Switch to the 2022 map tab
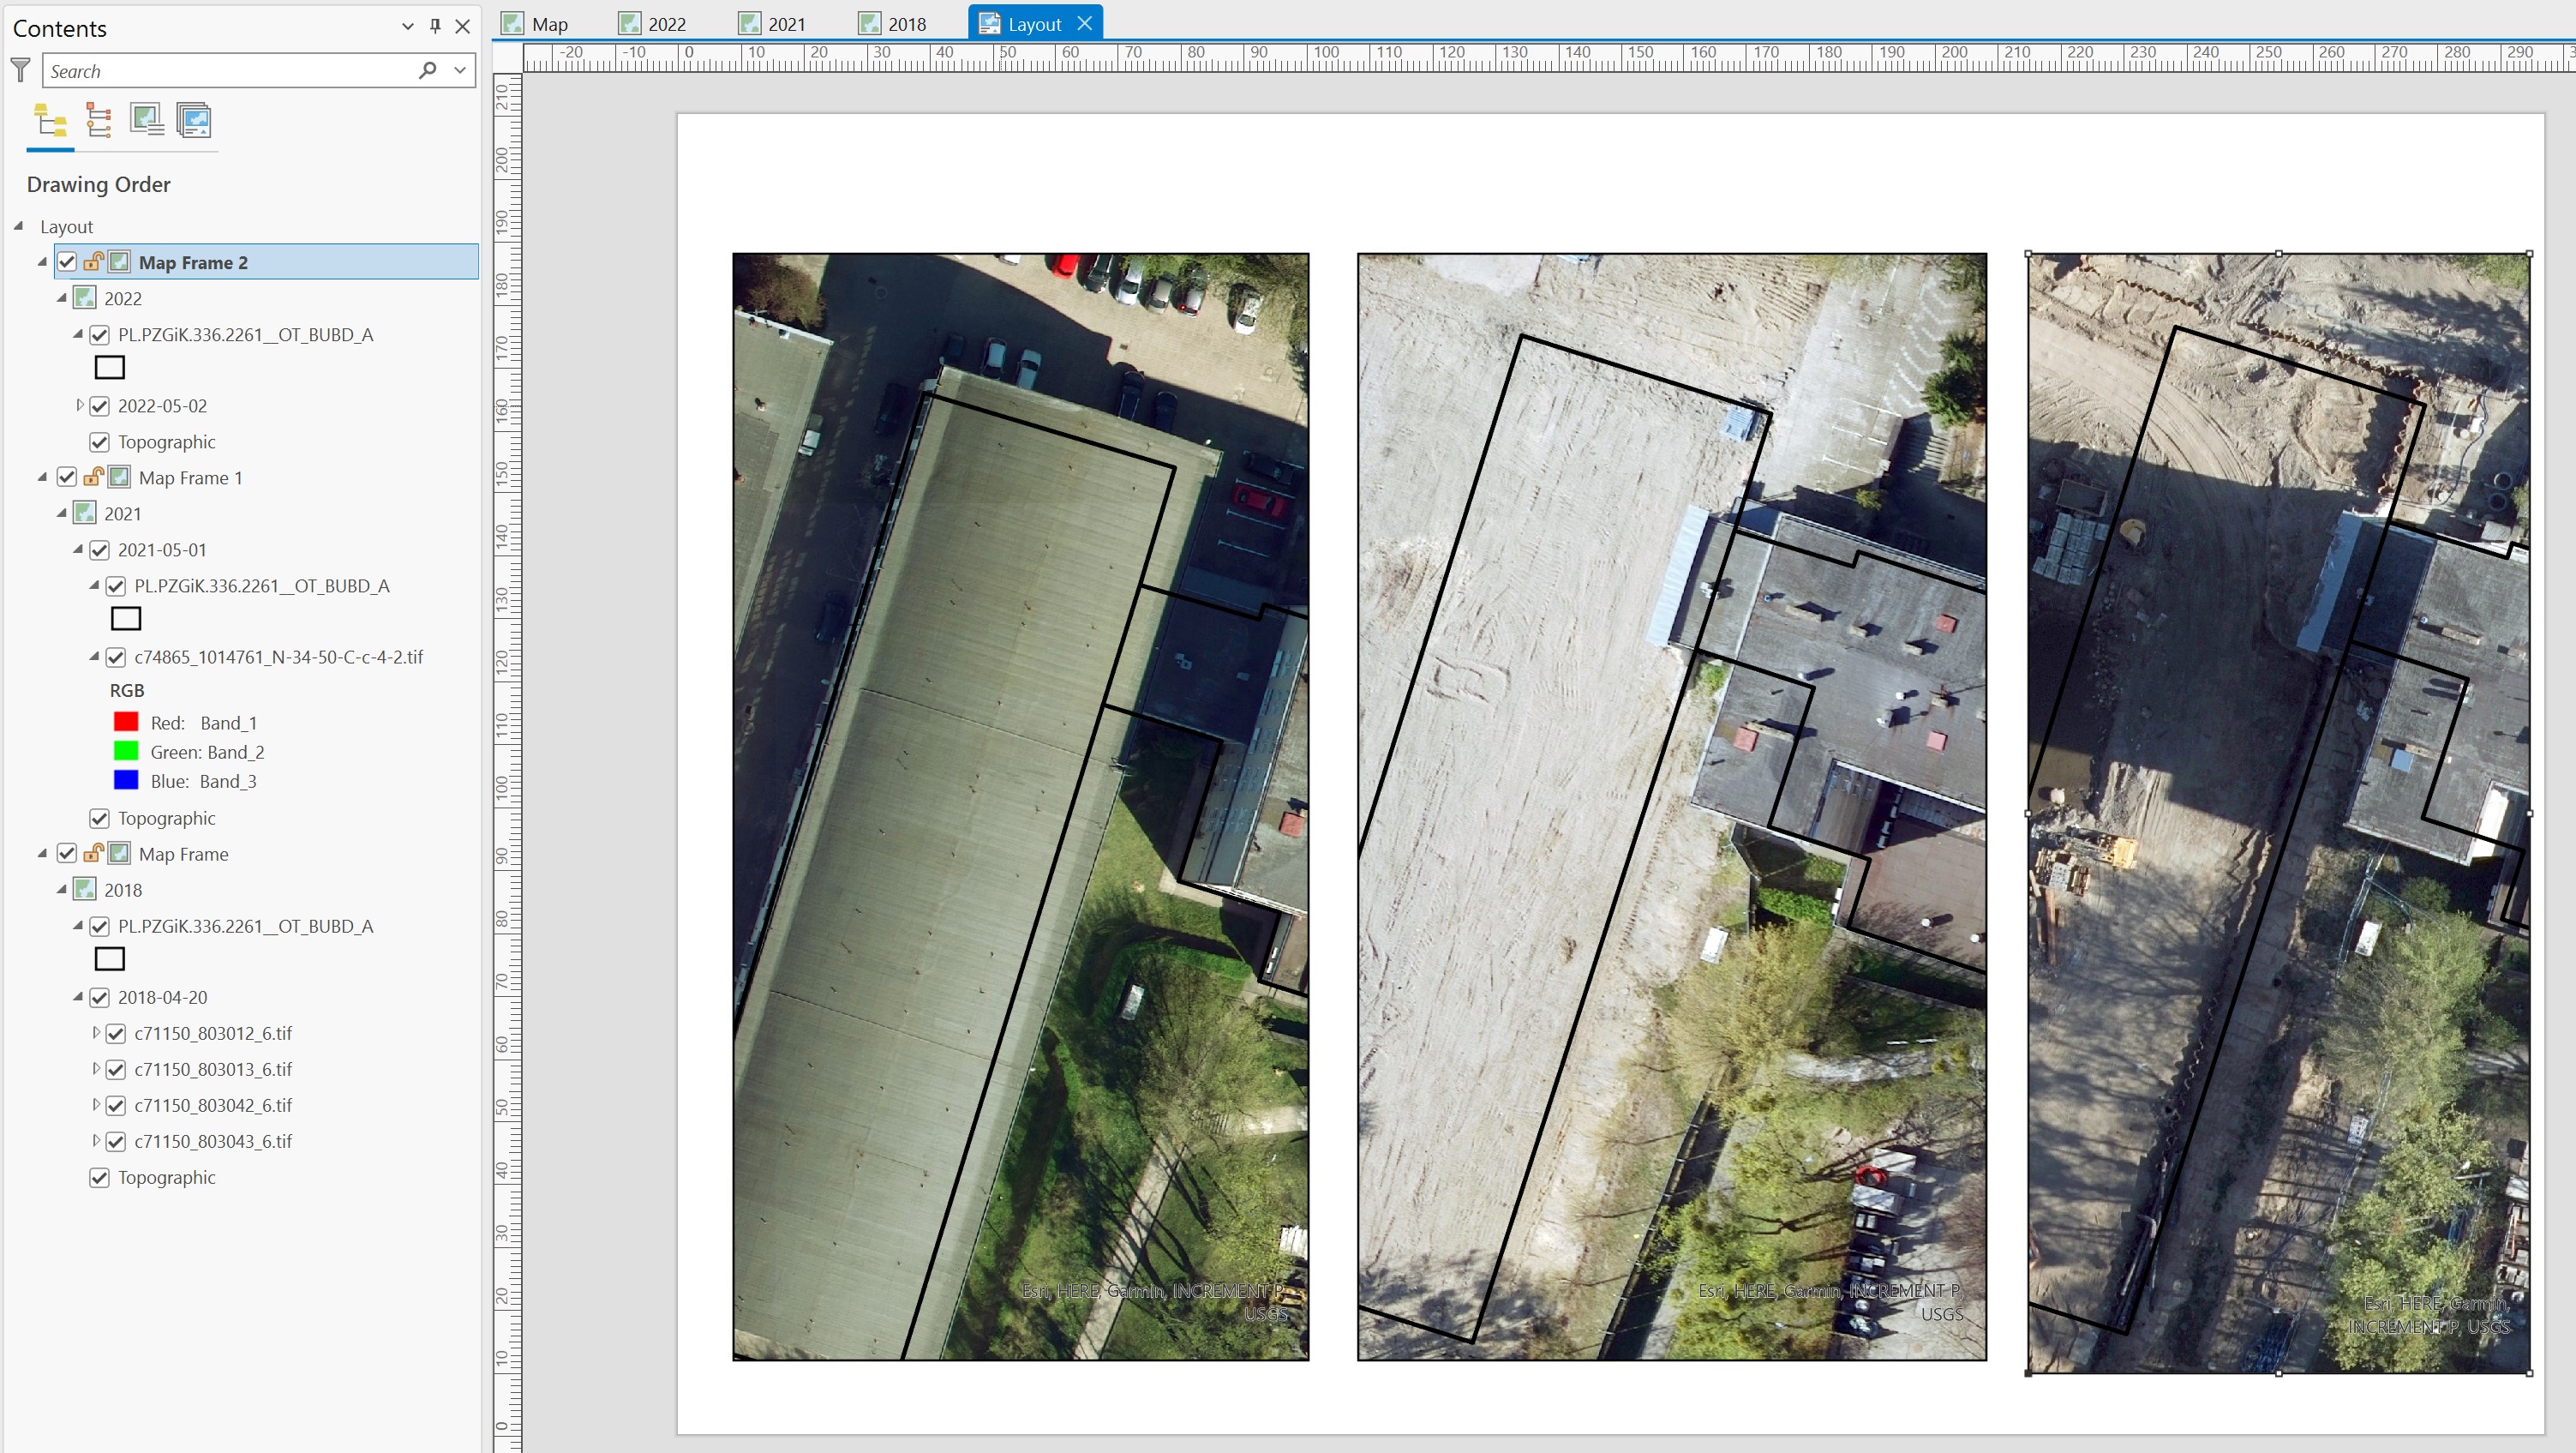Image resolution: width=2576 pixels, height=1453 pixels. (653, 23)
